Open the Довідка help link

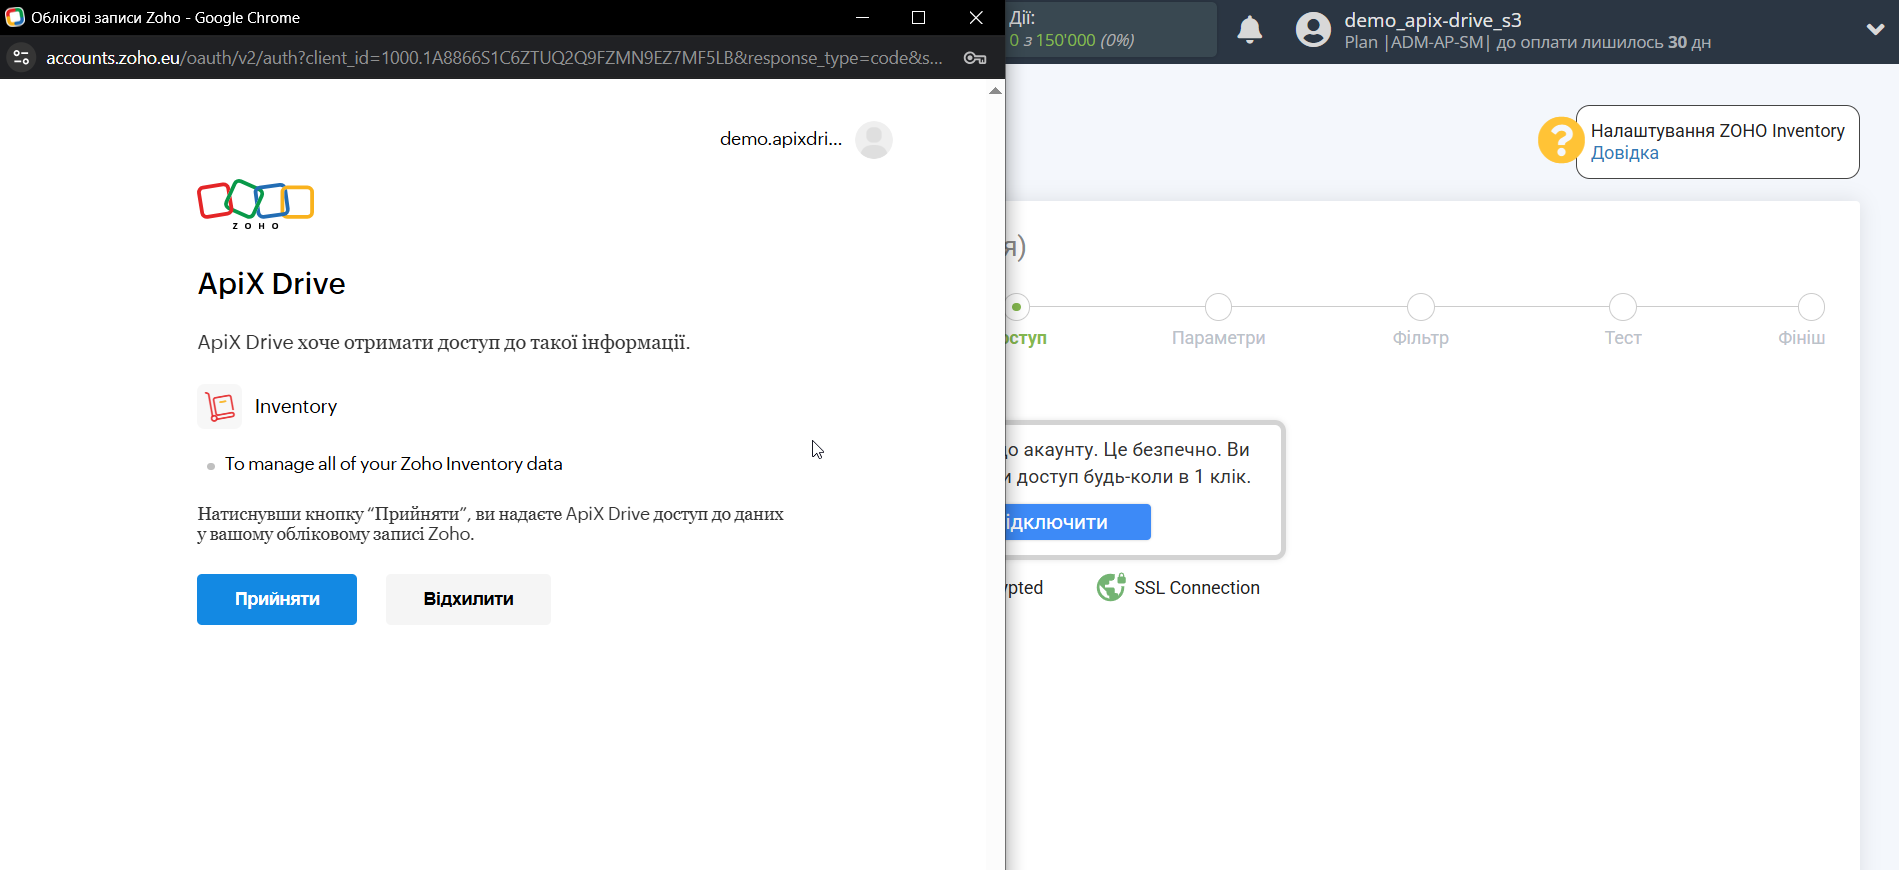tap(1625, 153)
